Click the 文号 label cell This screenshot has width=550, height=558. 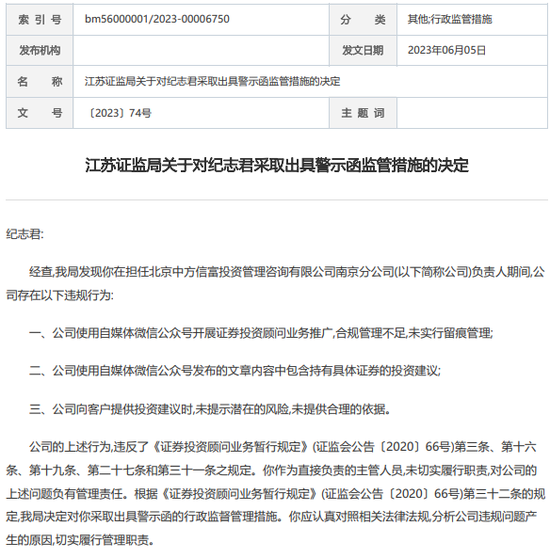point(39,113)
